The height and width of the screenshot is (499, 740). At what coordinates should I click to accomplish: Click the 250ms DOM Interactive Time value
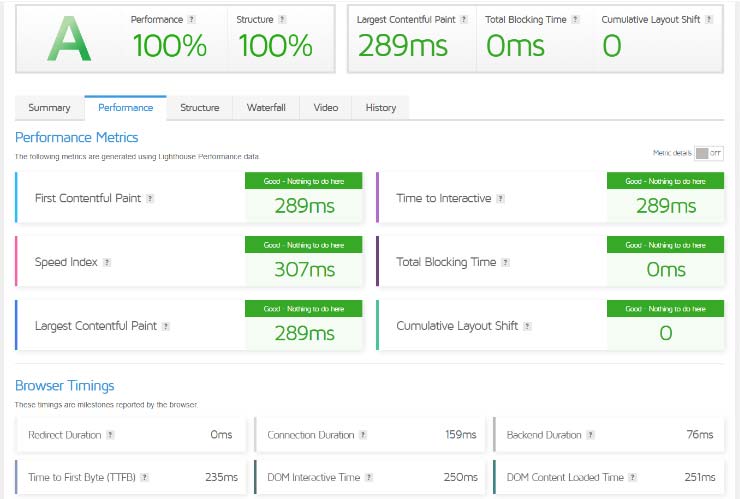click(460, 477)
